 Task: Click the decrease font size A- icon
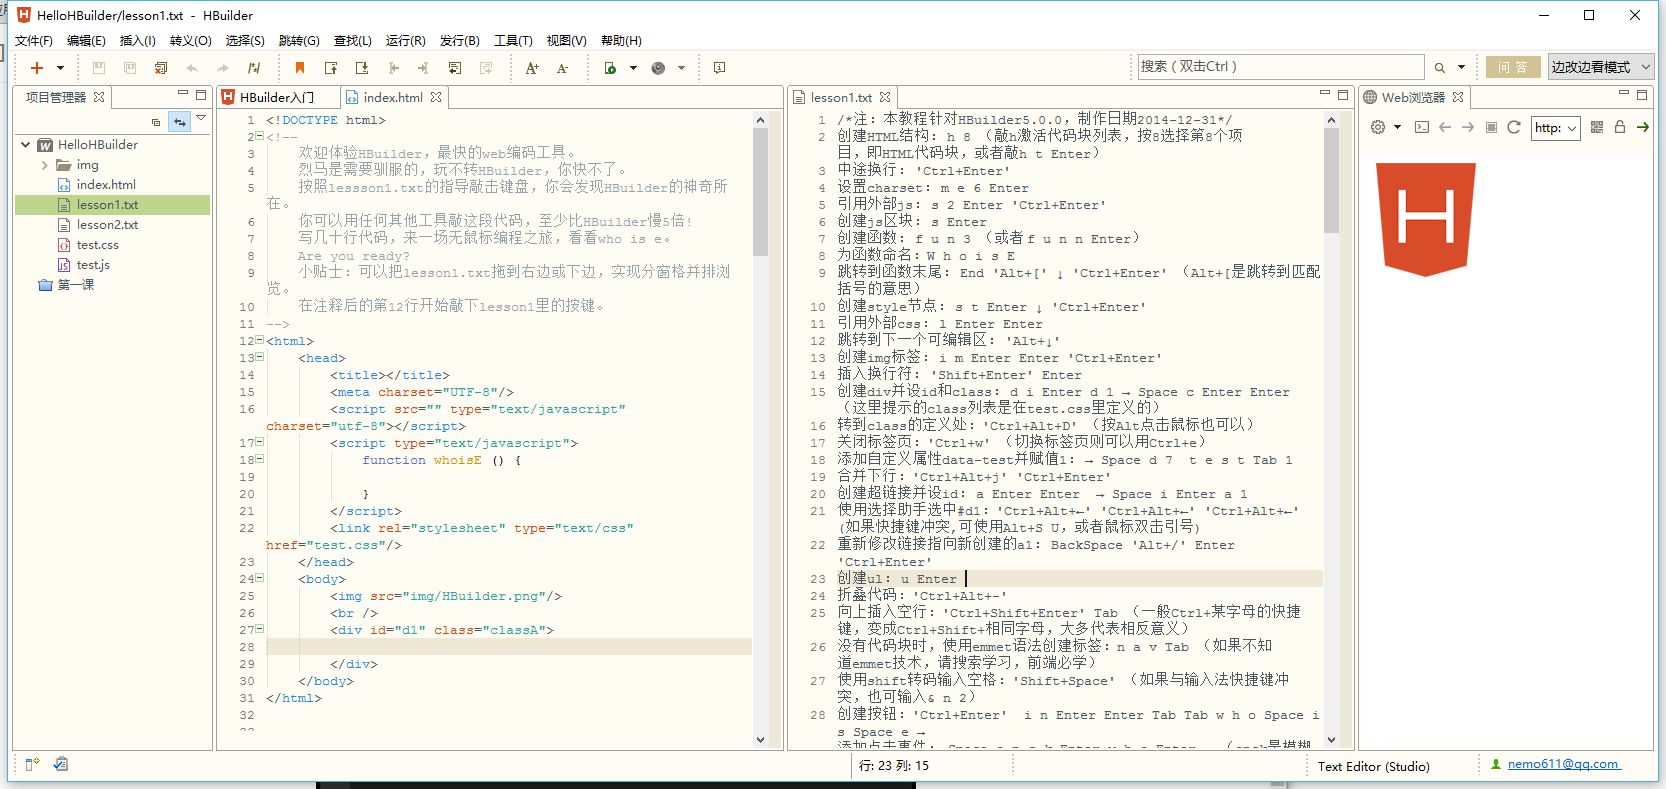pyautogui.click(x=563, y=68)
